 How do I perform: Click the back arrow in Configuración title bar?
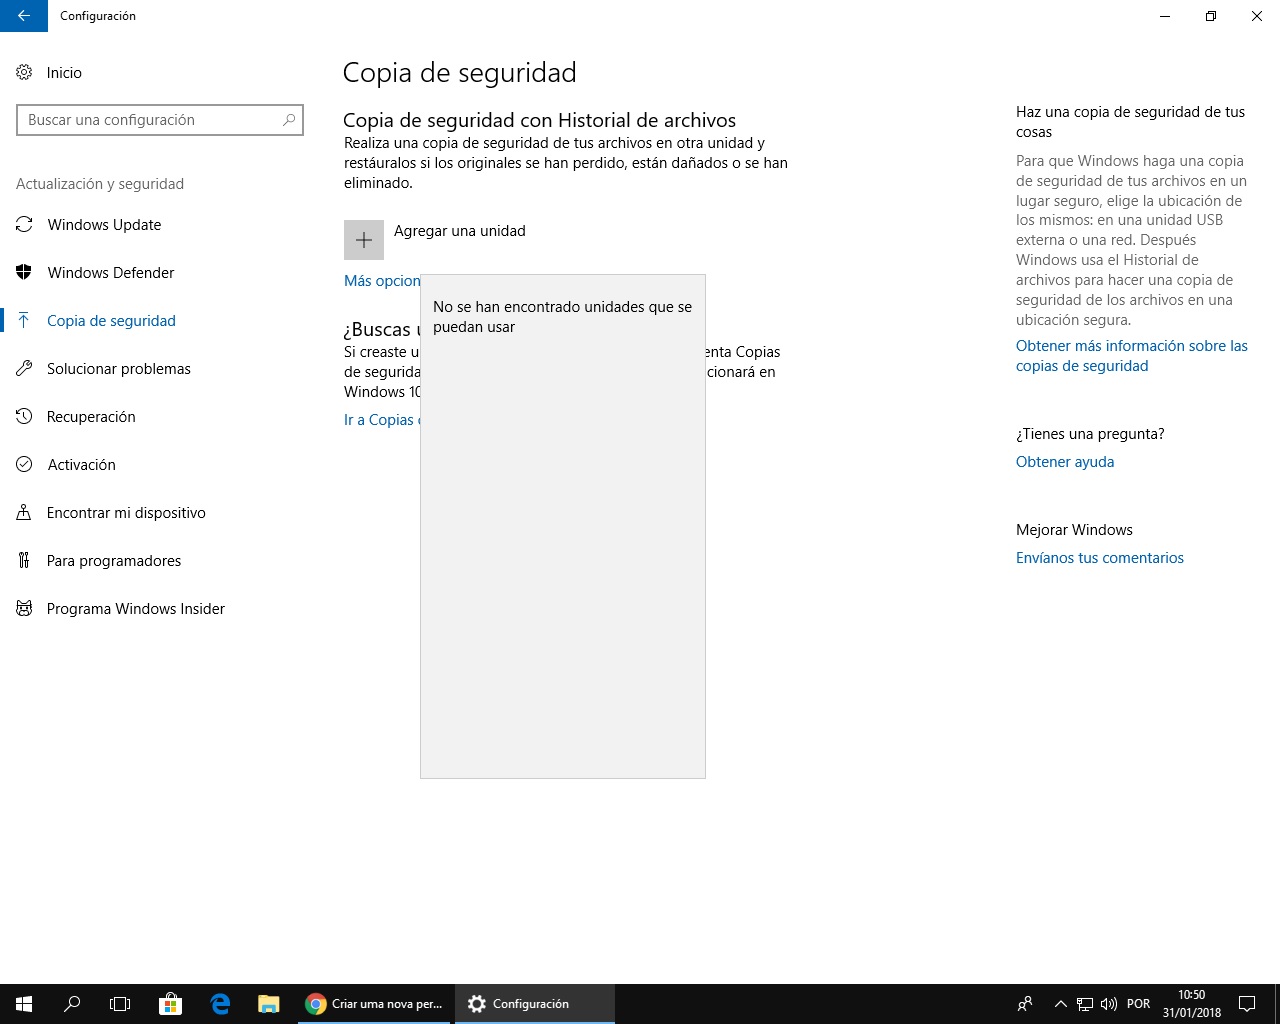[24, 16]
